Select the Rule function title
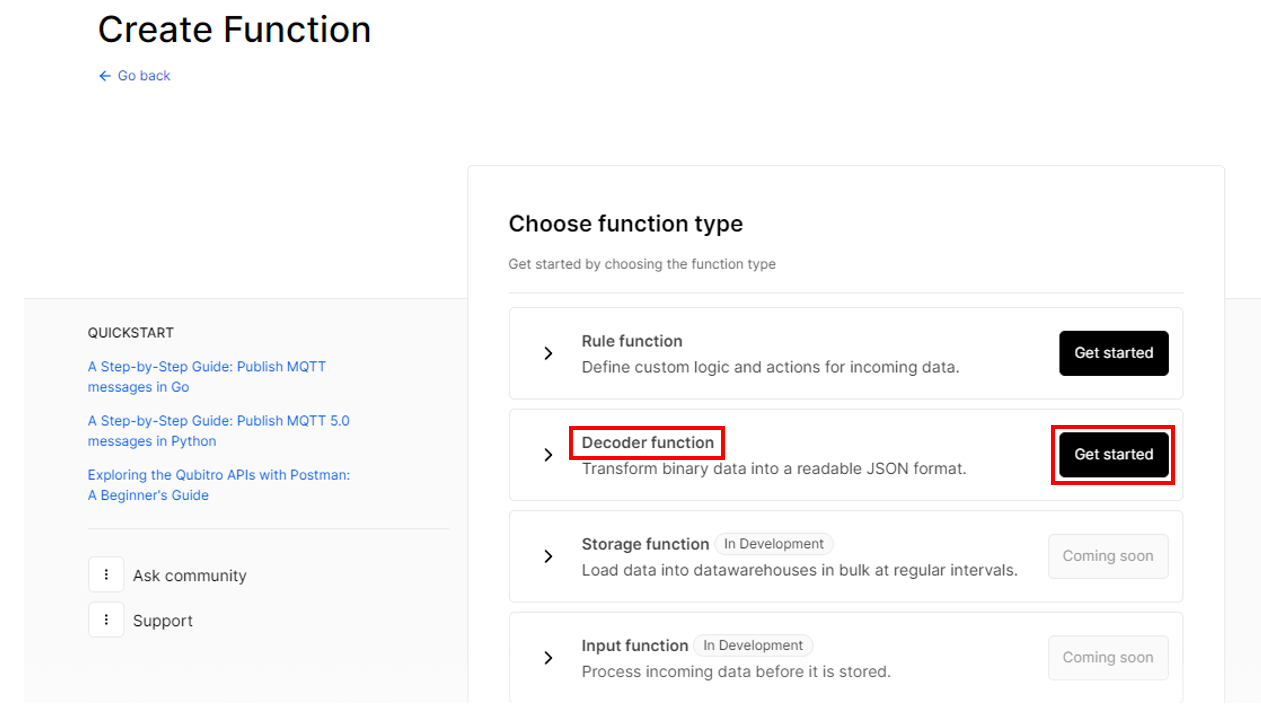The image size is (1261, 715). point(632,341)
